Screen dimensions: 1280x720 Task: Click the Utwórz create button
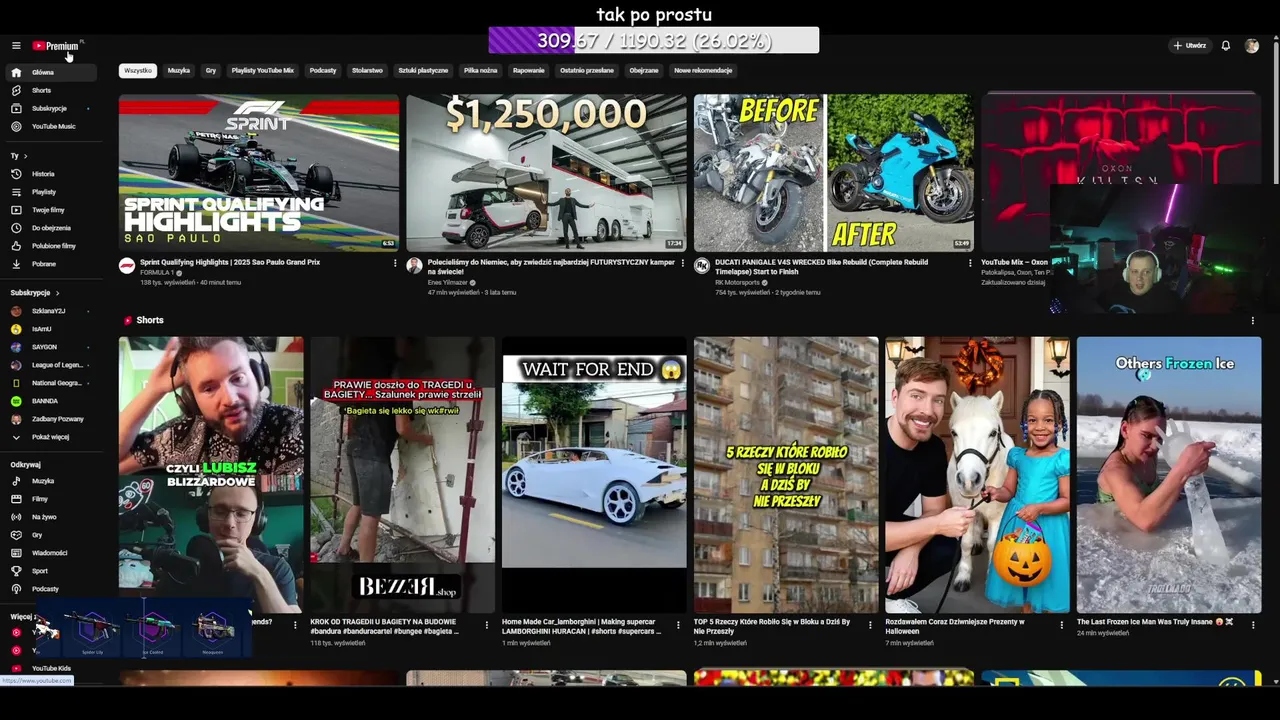1190,46
